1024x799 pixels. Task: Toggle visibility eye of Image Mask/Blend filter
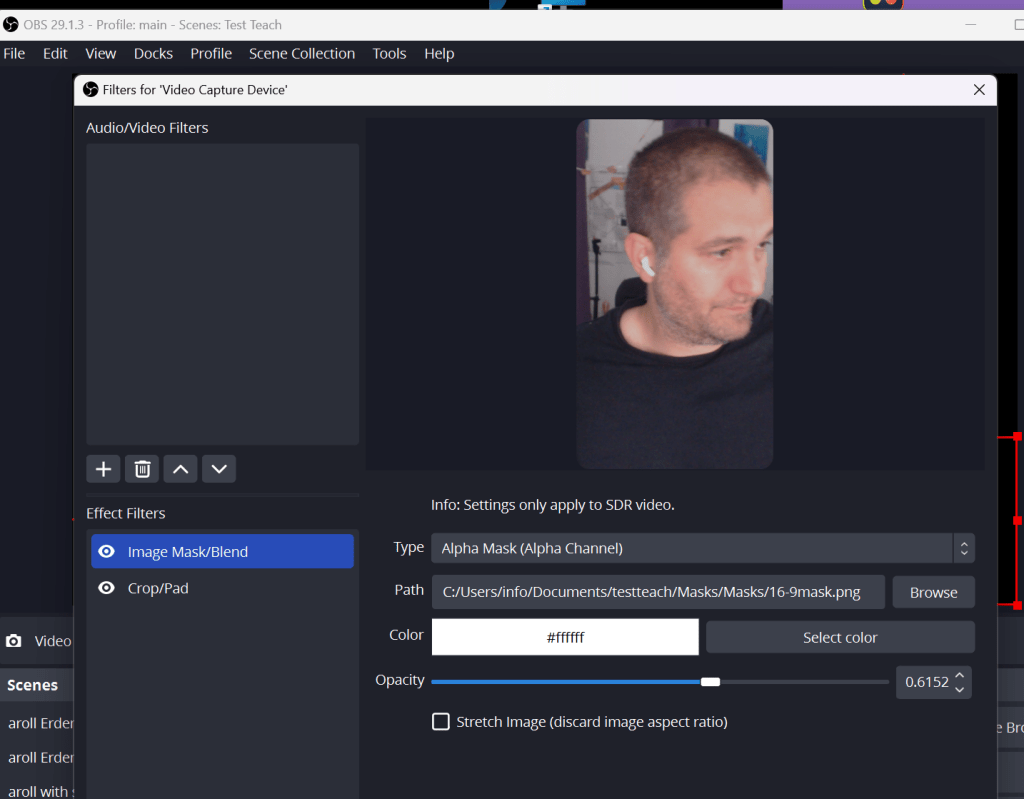106,551
